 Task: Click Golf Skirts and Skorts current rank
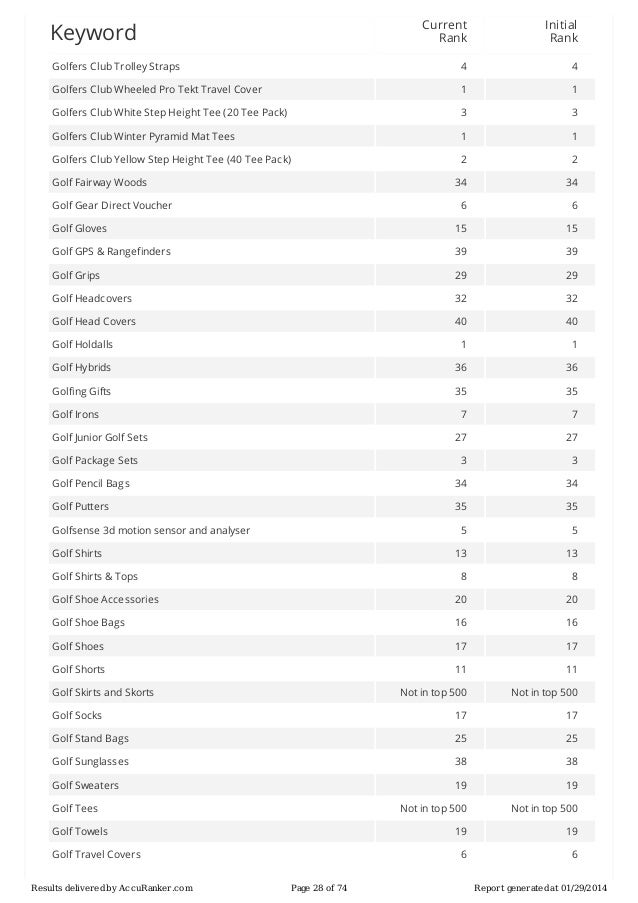[x=433, y=692]
